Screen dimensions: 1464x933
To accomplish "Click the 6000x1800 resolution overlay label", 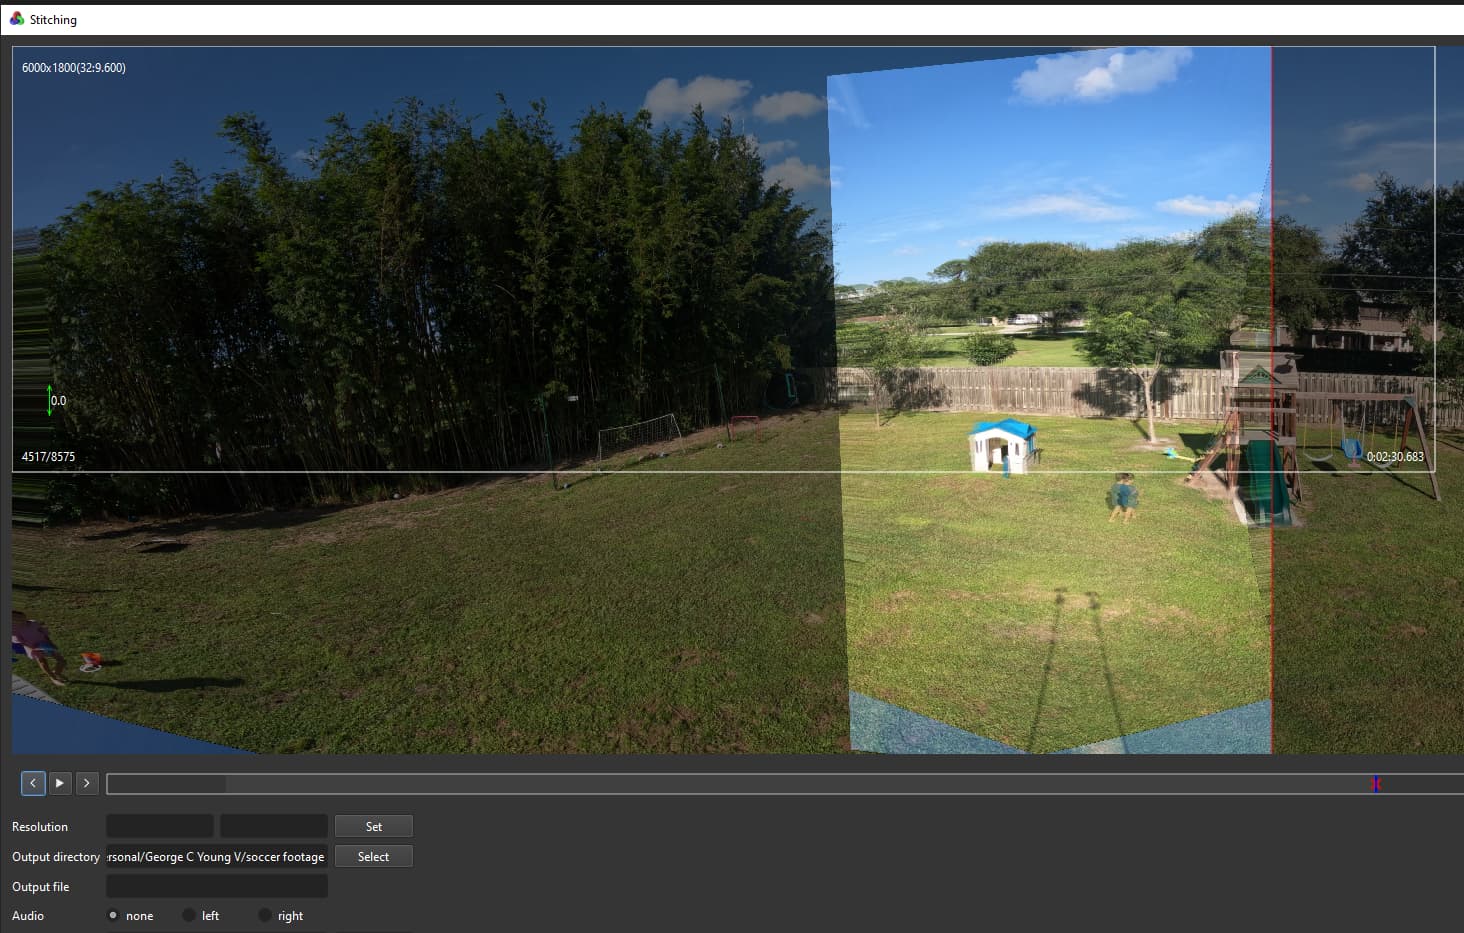I will (x=74, y=68).
